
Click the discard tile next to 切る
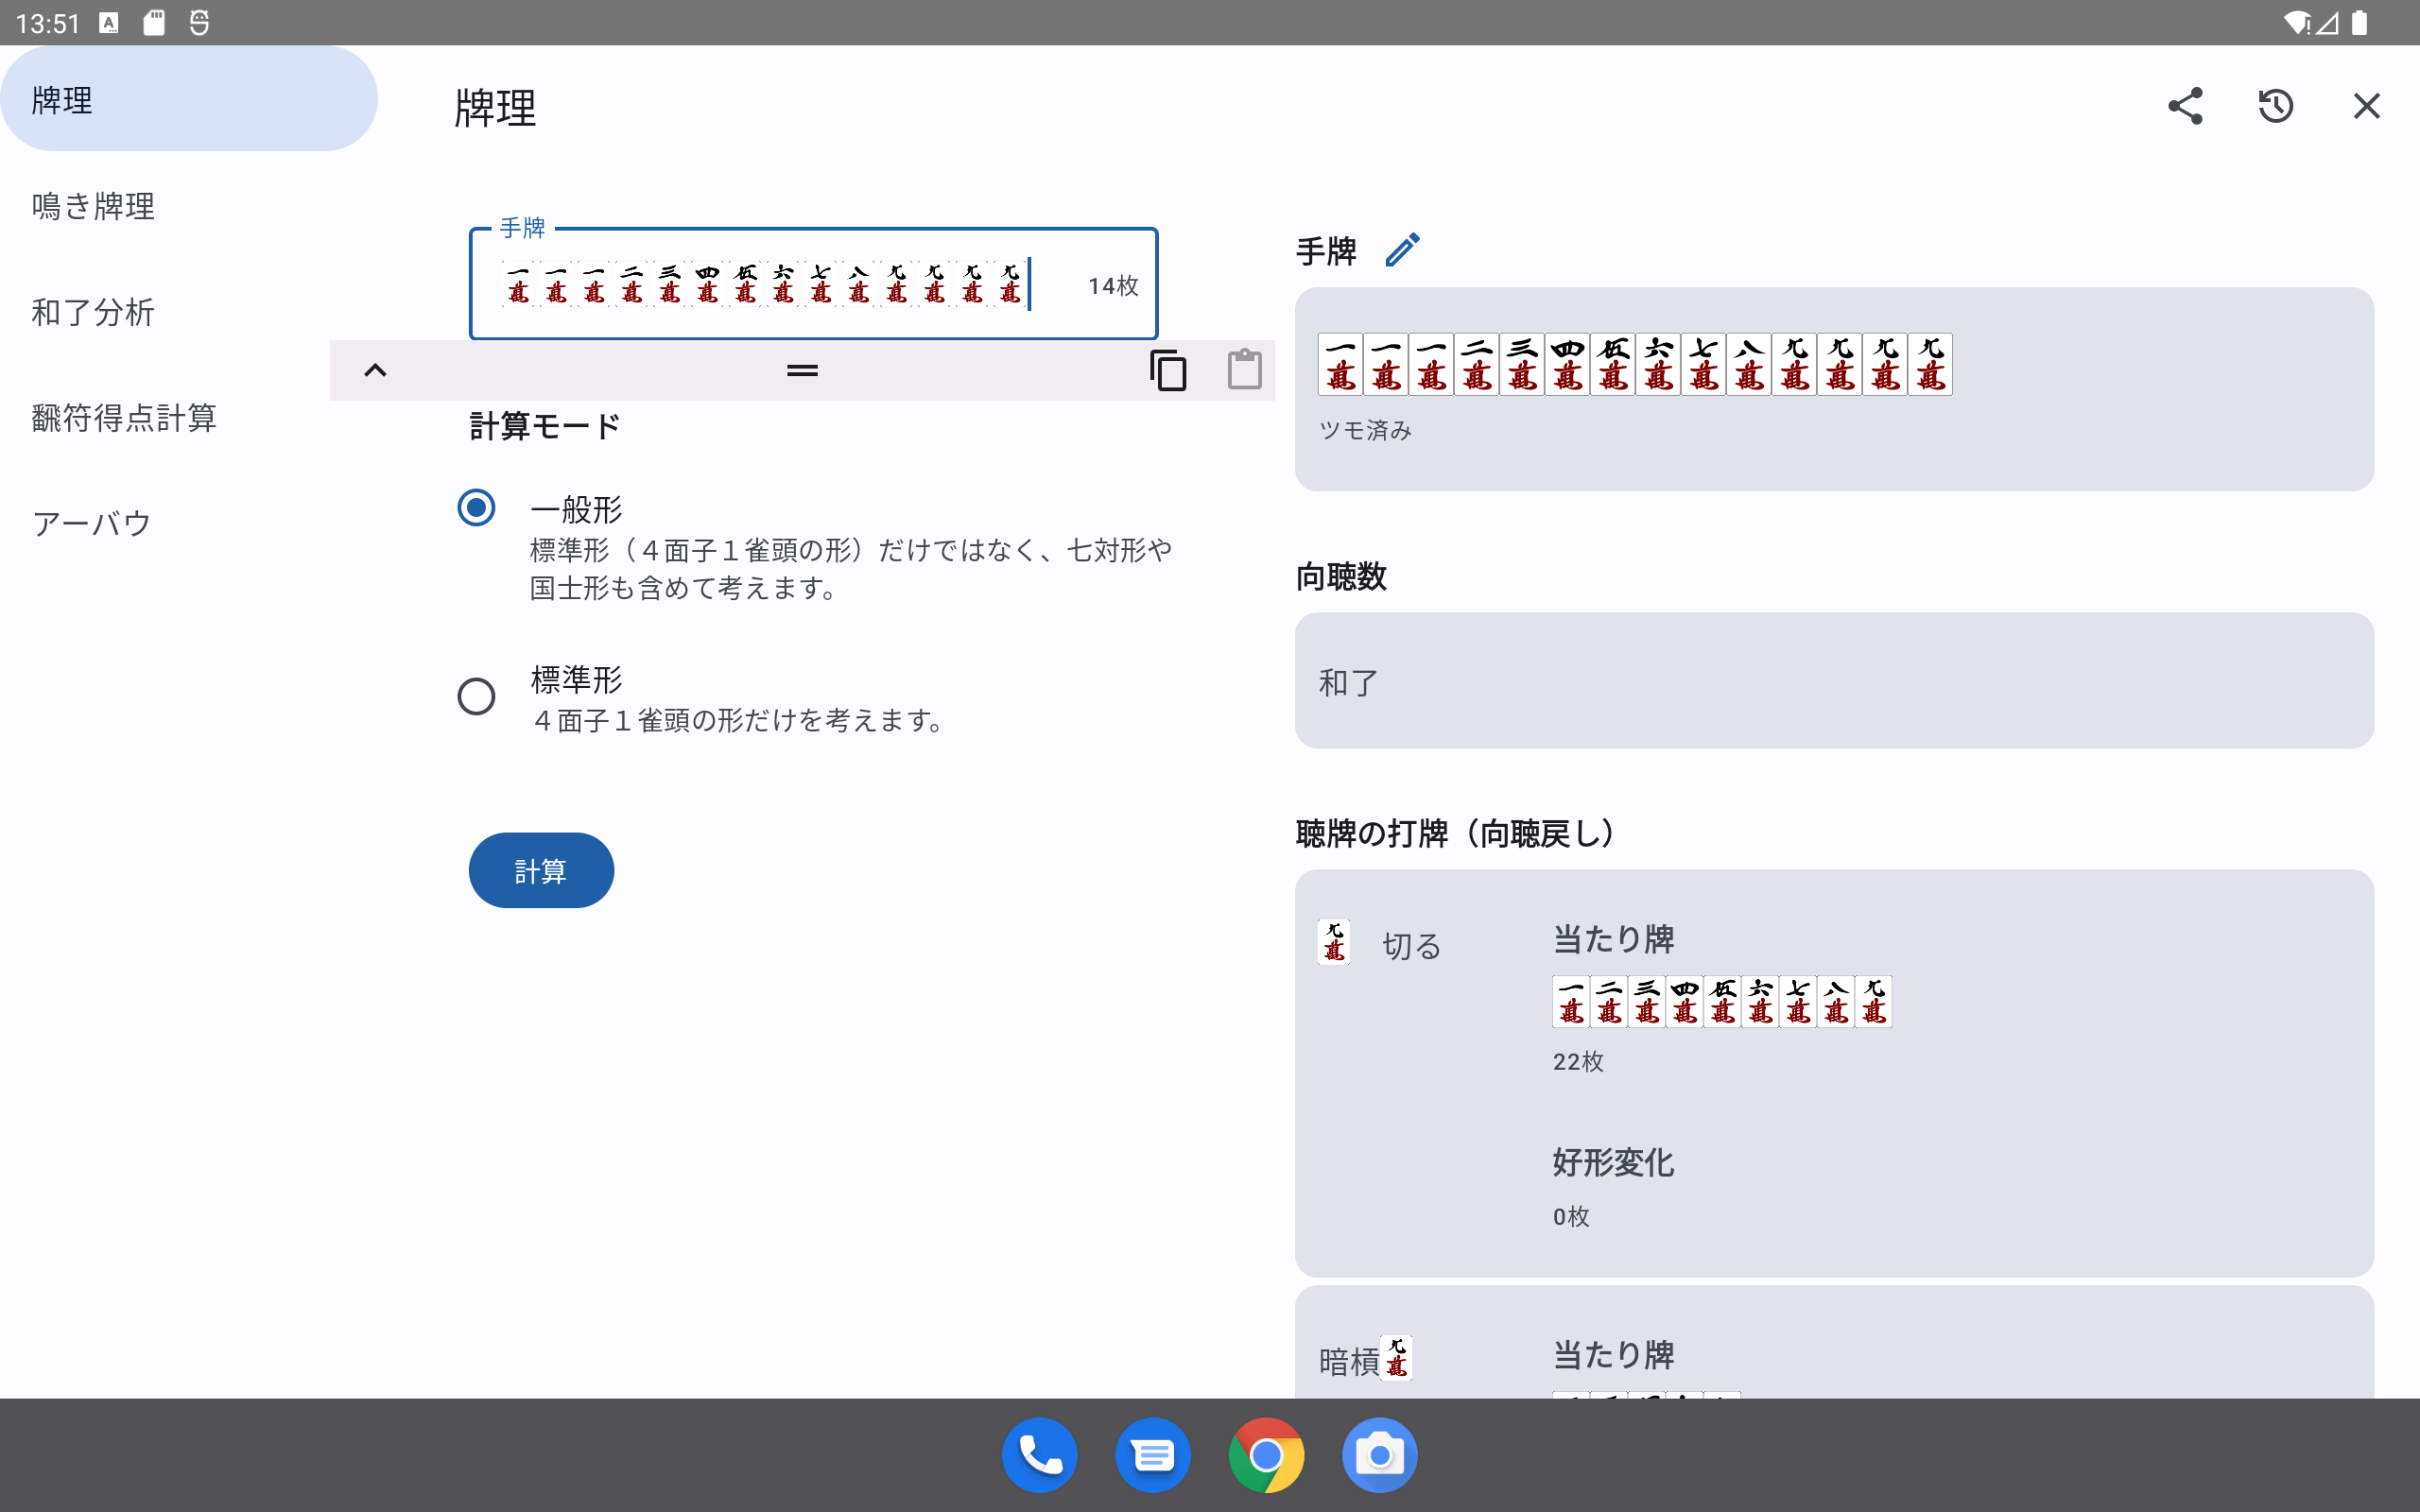click(1334, 942)
